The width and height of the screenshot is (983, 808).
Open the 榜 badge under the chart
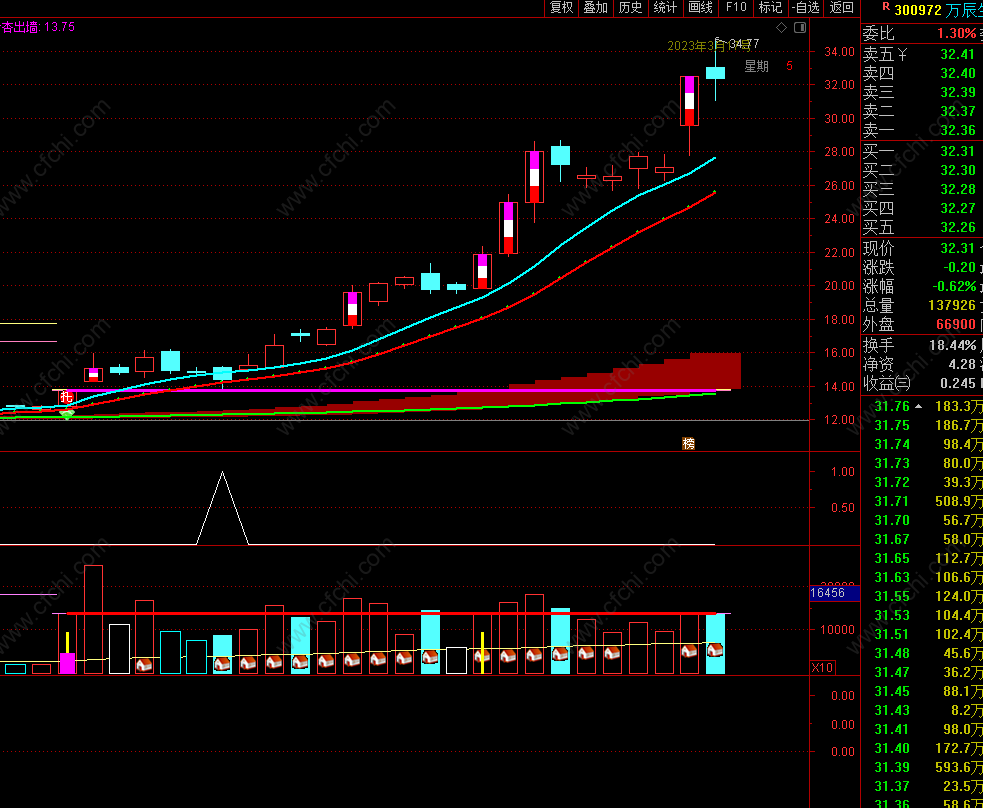coord(688,444)
